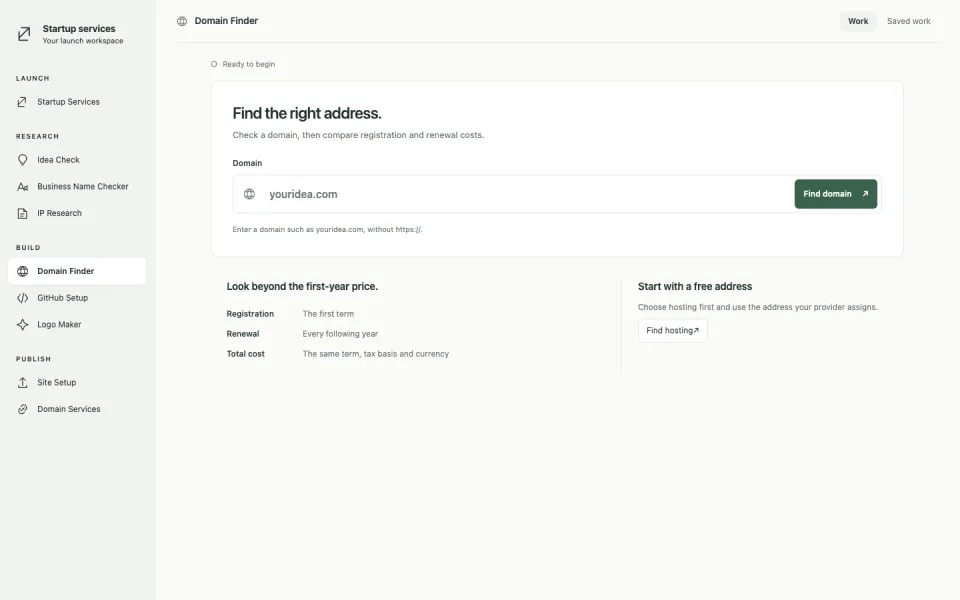The width and height of the screenshot is (960, 600).
Task: Click the globe icon beside the Domain Finder header
Action: (182, 21)
